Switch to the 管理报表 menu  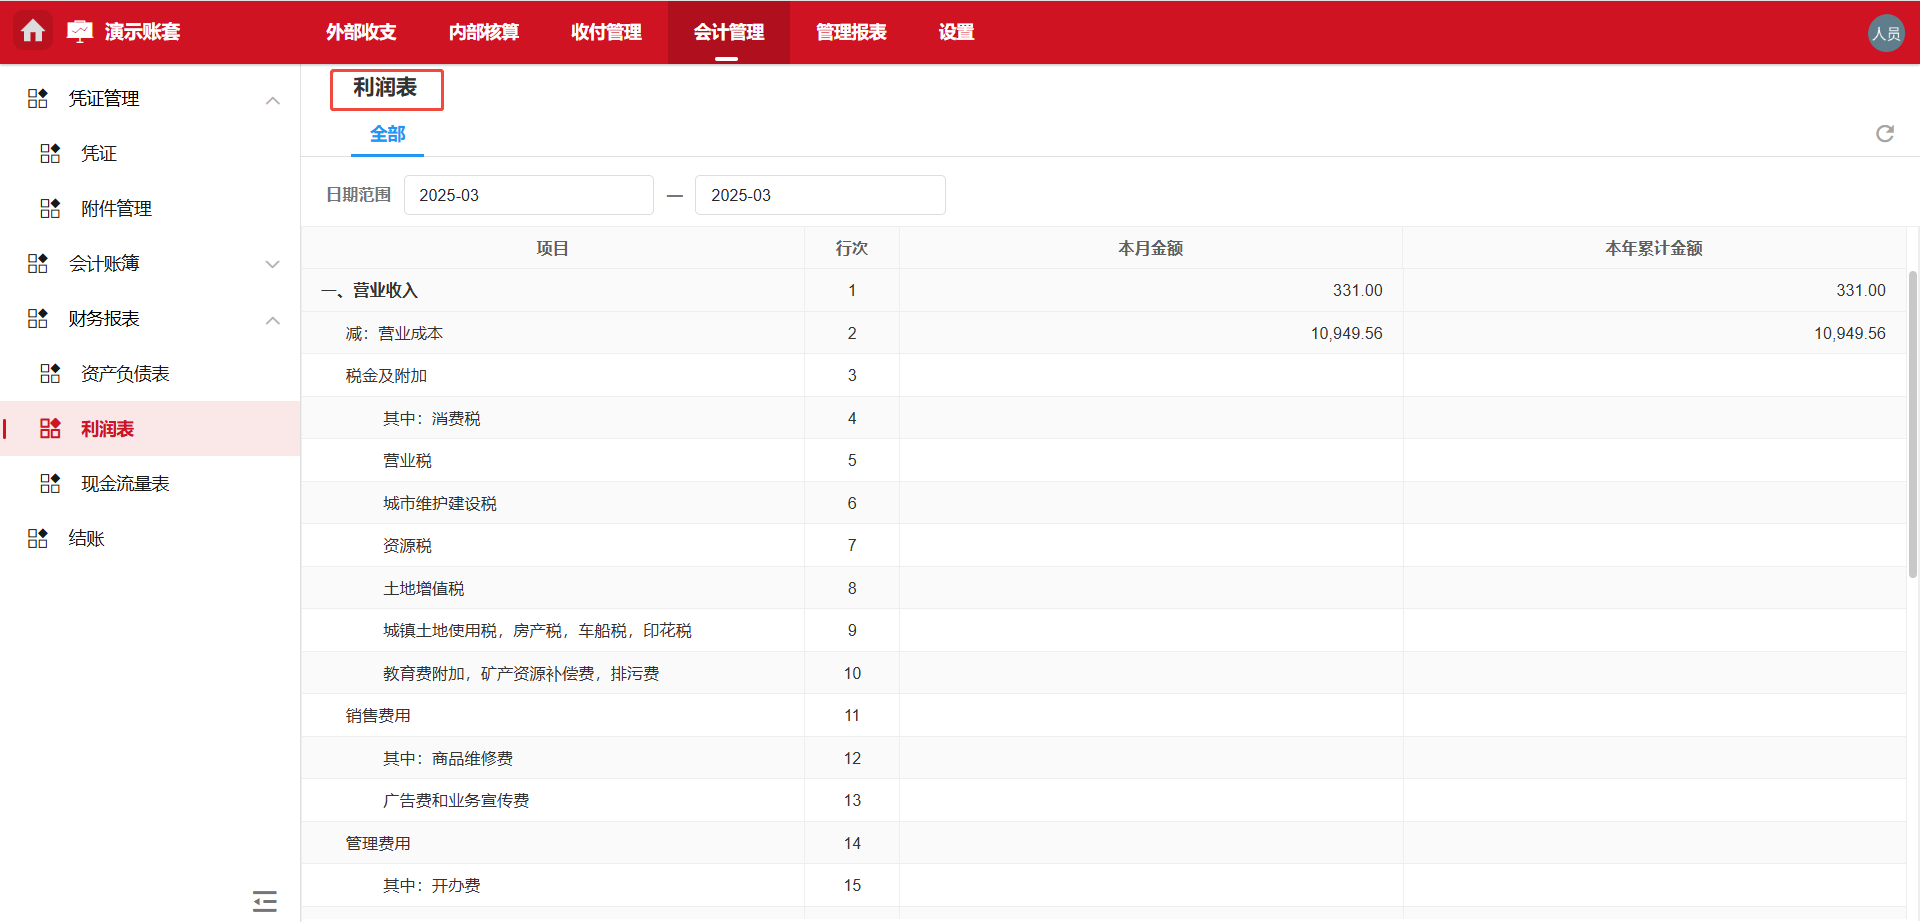point(851,32)
